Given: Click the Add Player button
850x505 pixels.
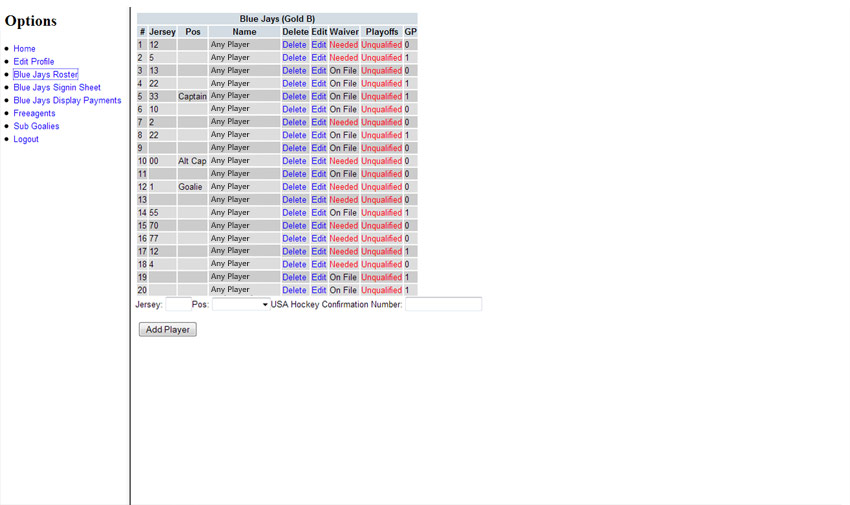Looking at the screenshot, I should click(168, 329).
